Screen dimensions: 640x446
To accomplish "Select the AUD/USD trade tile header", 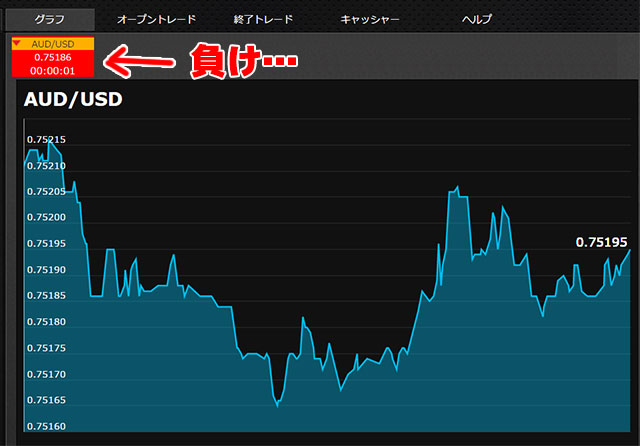I will [53, 44].
